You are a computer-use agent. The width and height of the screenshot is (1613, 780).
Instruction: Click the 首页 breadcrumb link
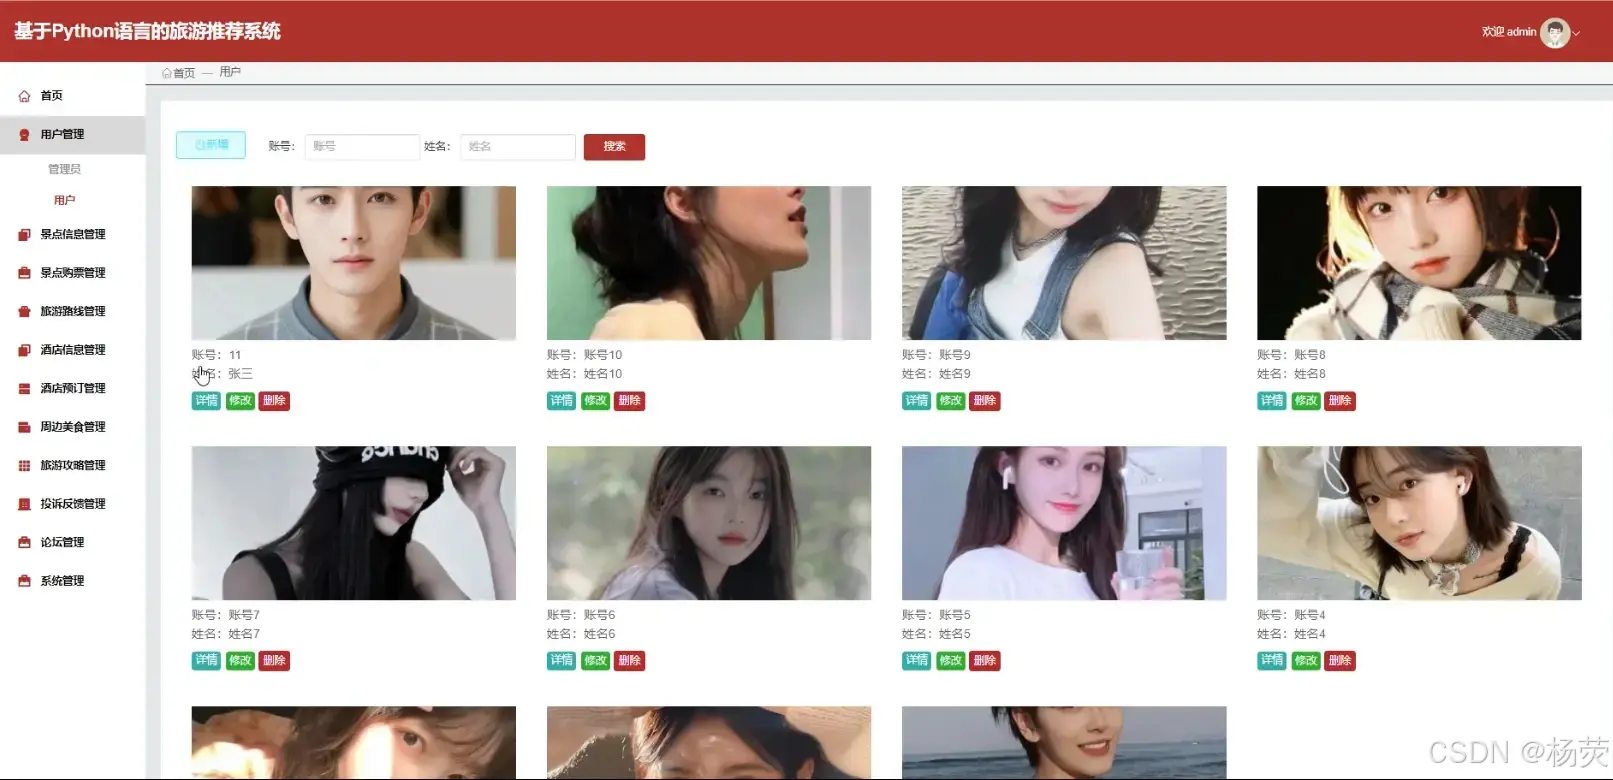point(184,73)
